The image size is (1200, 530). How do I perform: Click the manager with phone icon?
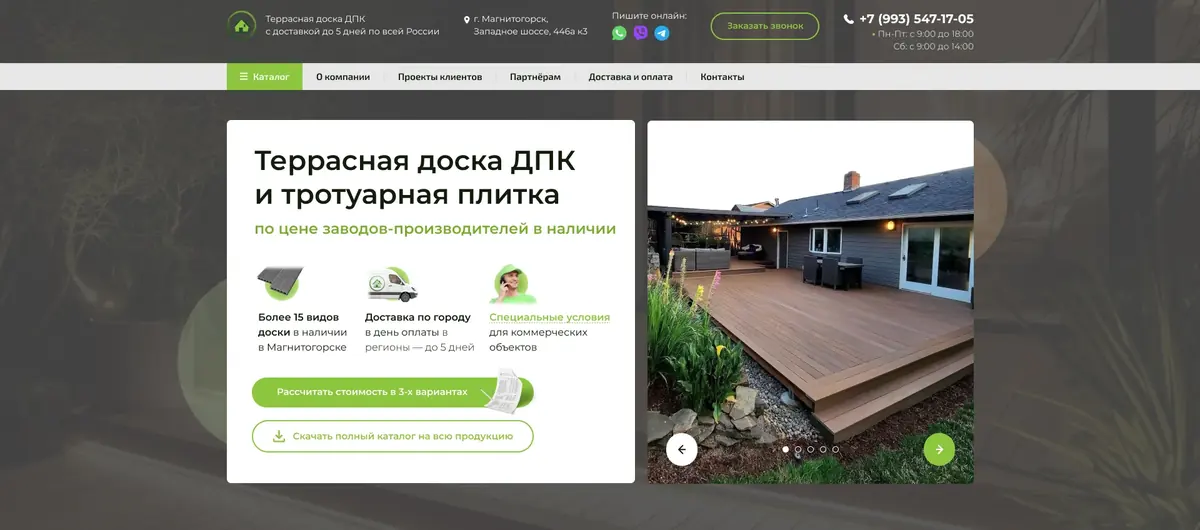pos(513,284)
